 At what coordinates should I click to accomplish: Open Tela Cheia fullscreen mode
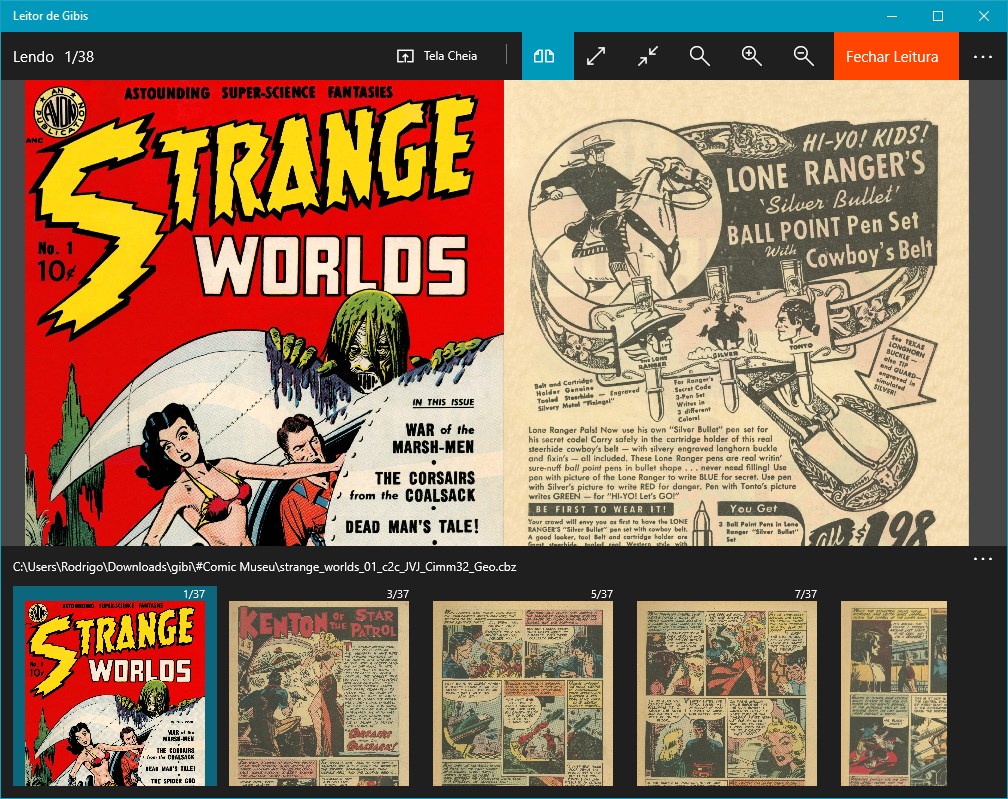tap(437, 56)
